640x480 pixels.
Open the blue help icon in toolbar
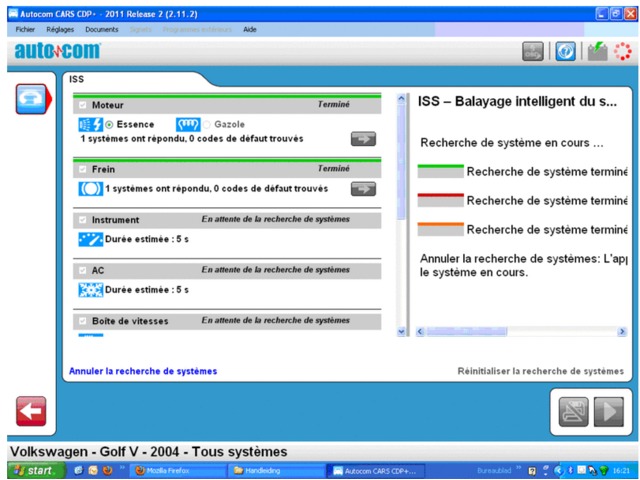coord(565,52)
